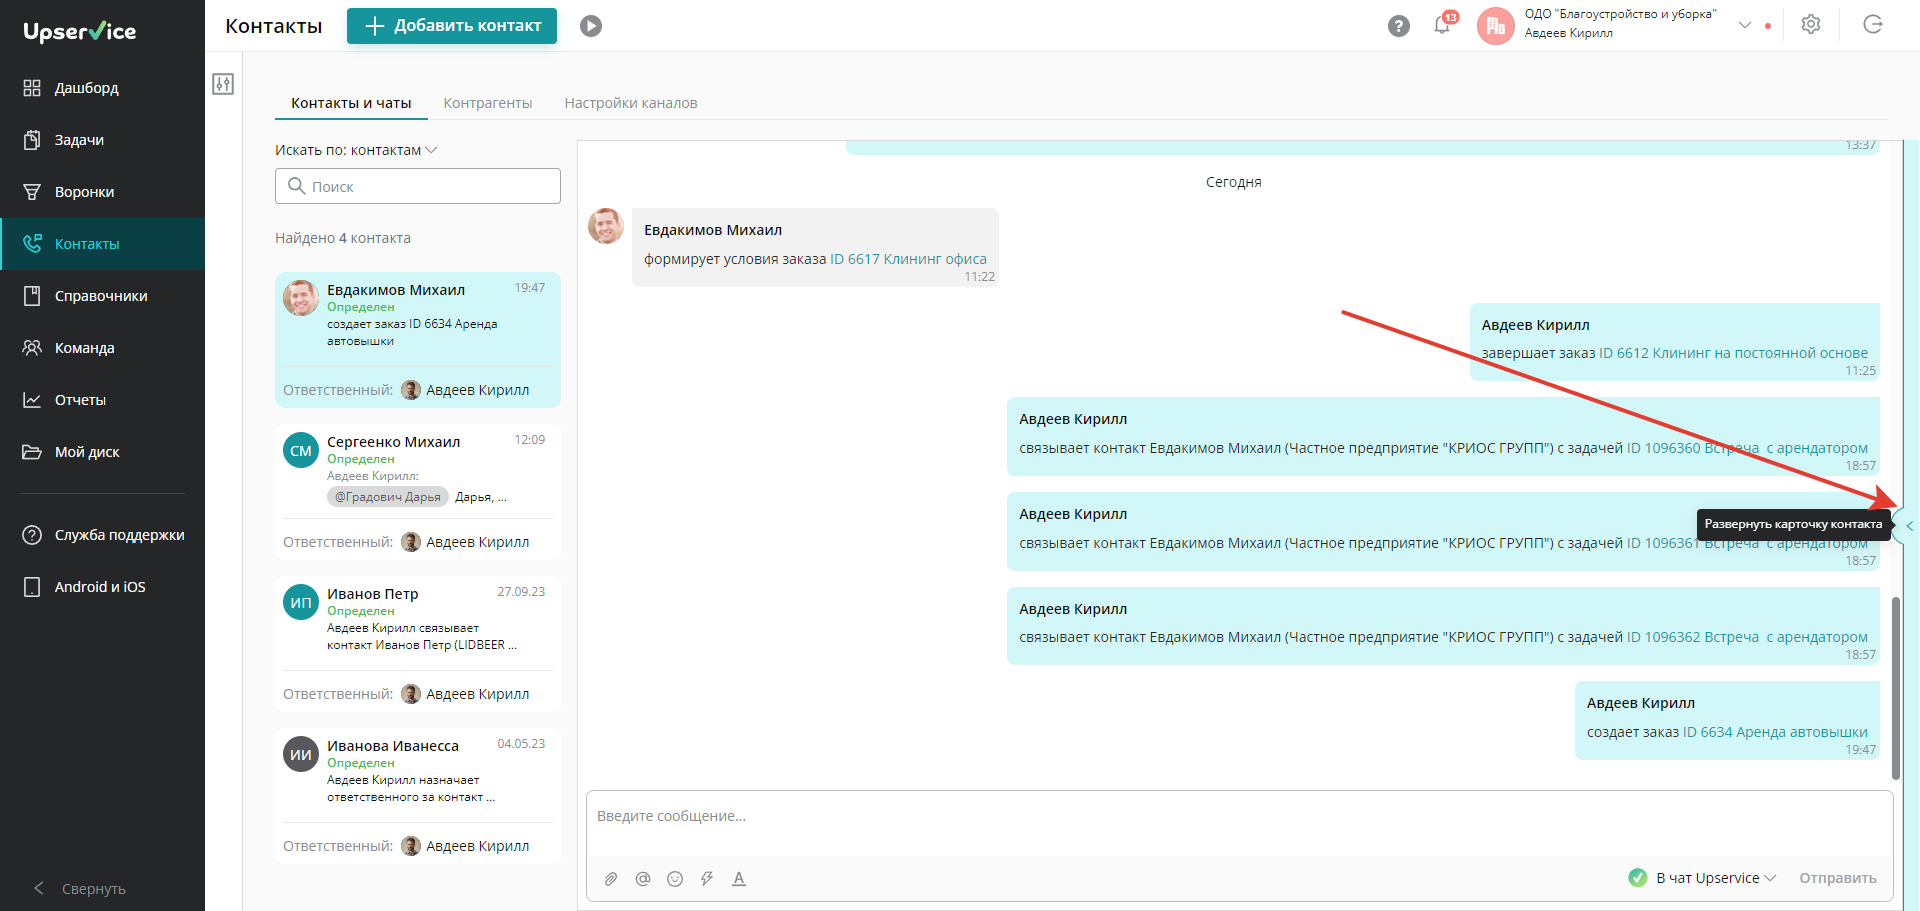Open help question mark icon in header
Viewport: 1920px width, 911px height.
[1399, 26]
